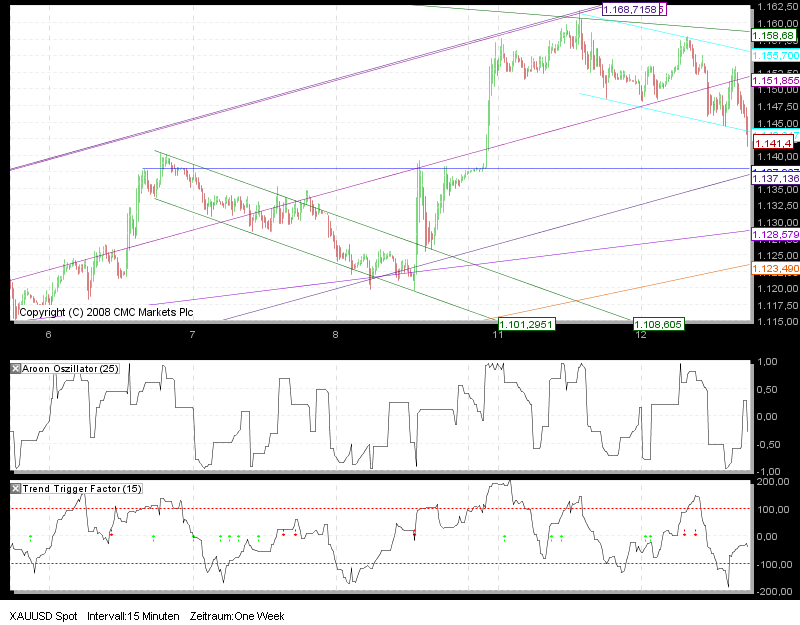This screenshot has height=625, width=800.
Task: Close the Aroon Oszillator (25) indicator panel
Action: 14,368
